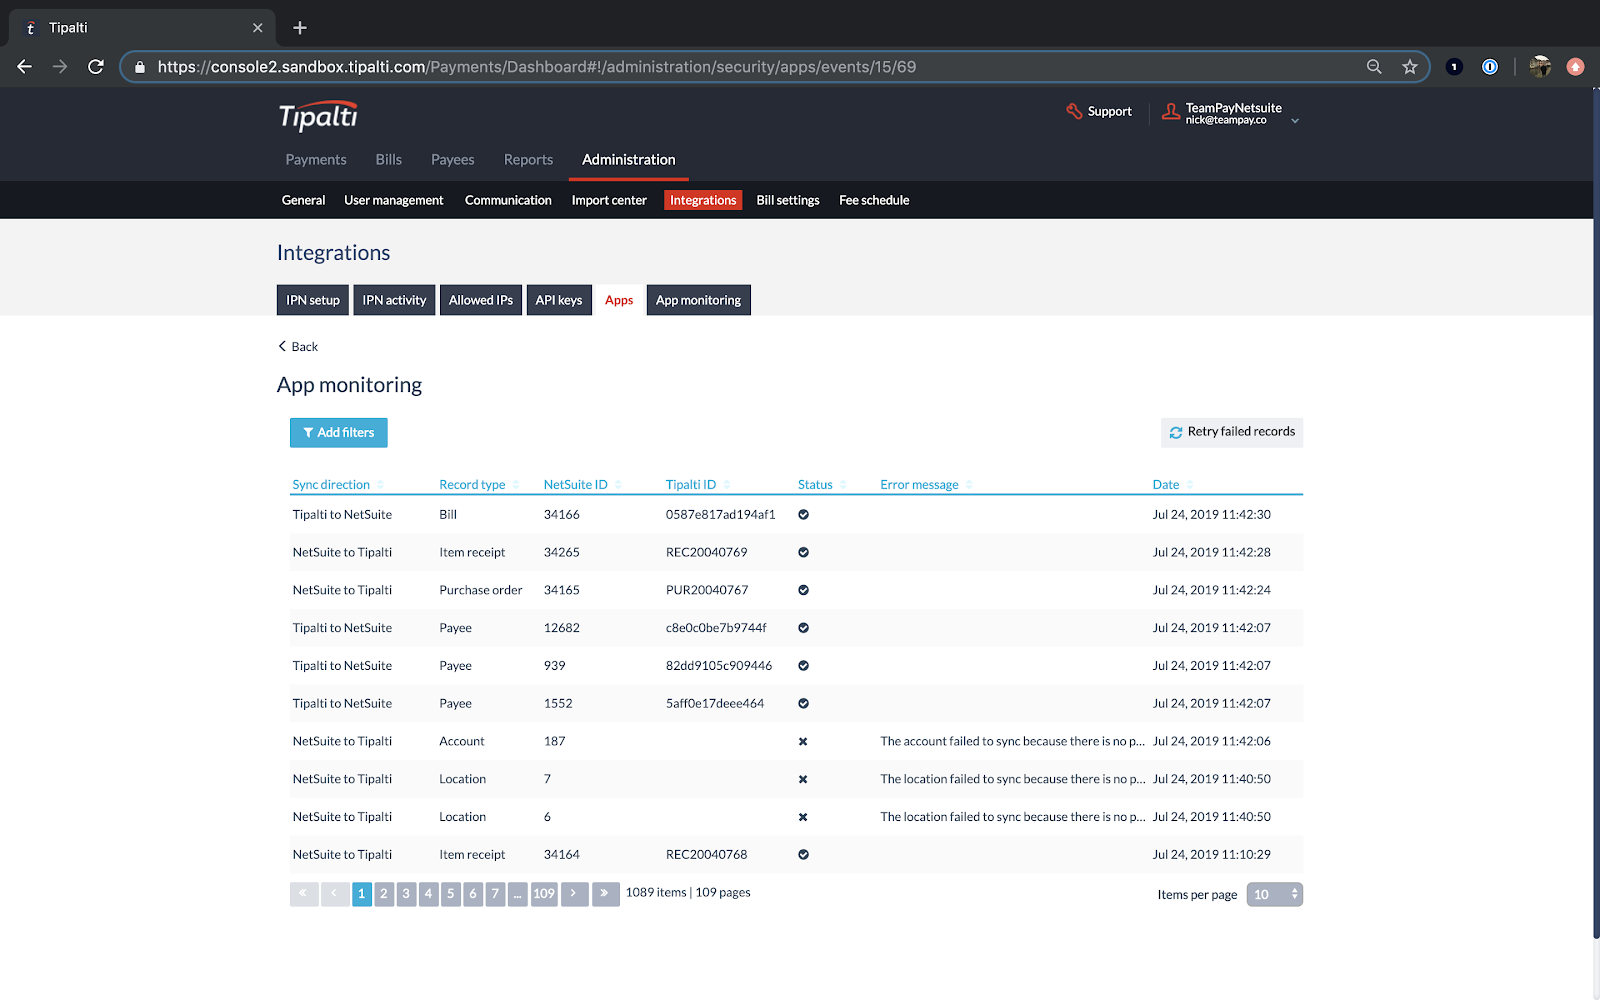The width and height of the screenshot is (1600, 1000).
Task: Click success status icon for Purchase order row
Action: (x=803, y=590)
